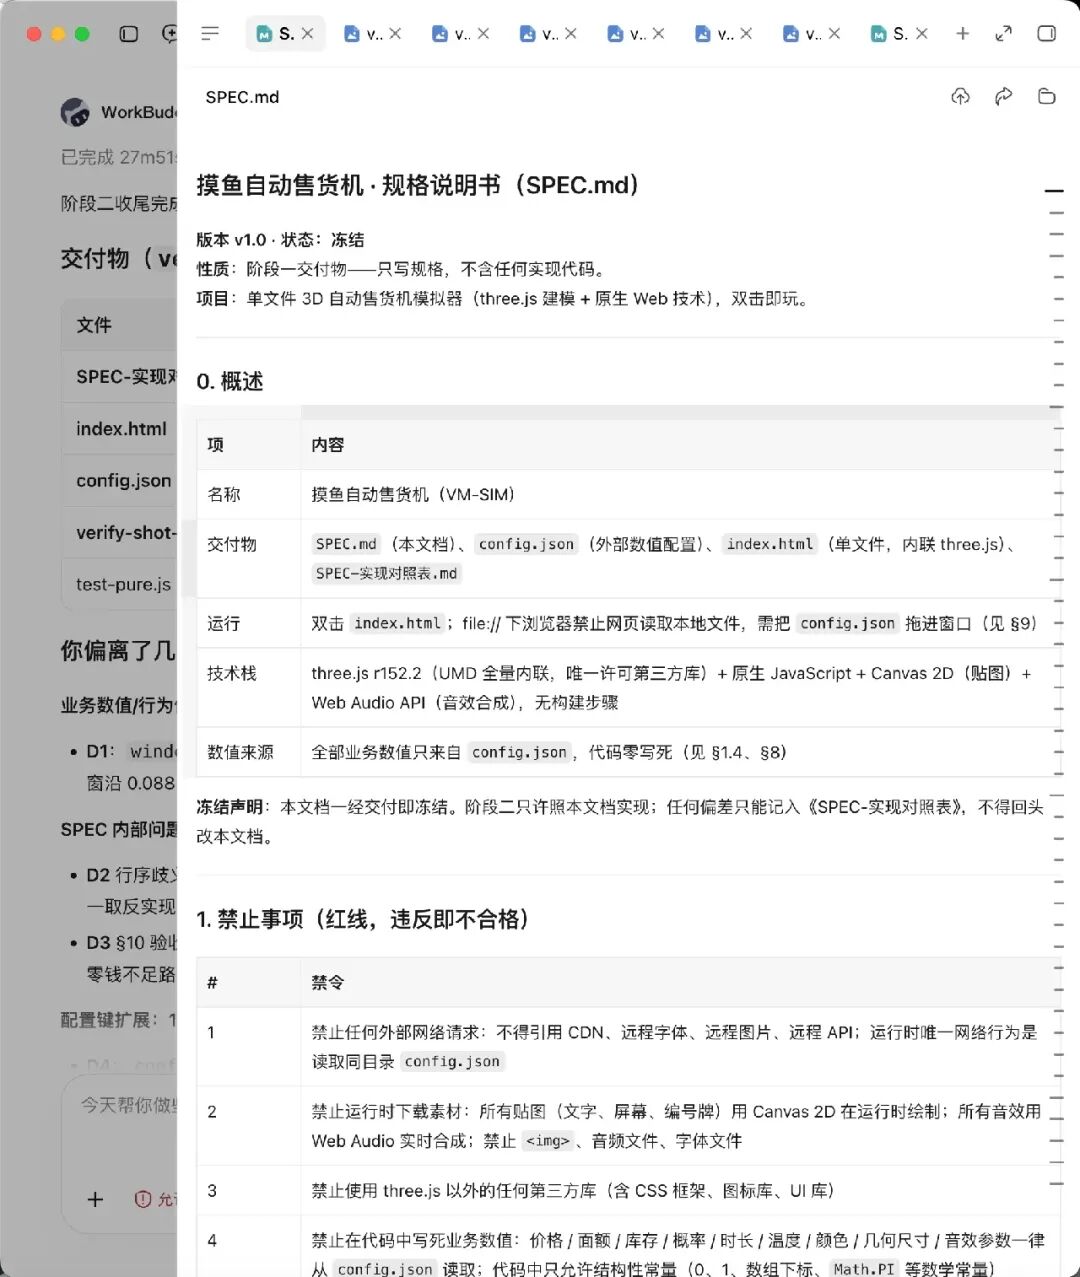Click the section heading 0. 概述
Screen dimensions: 1080x1277
(x=230, y=381)
